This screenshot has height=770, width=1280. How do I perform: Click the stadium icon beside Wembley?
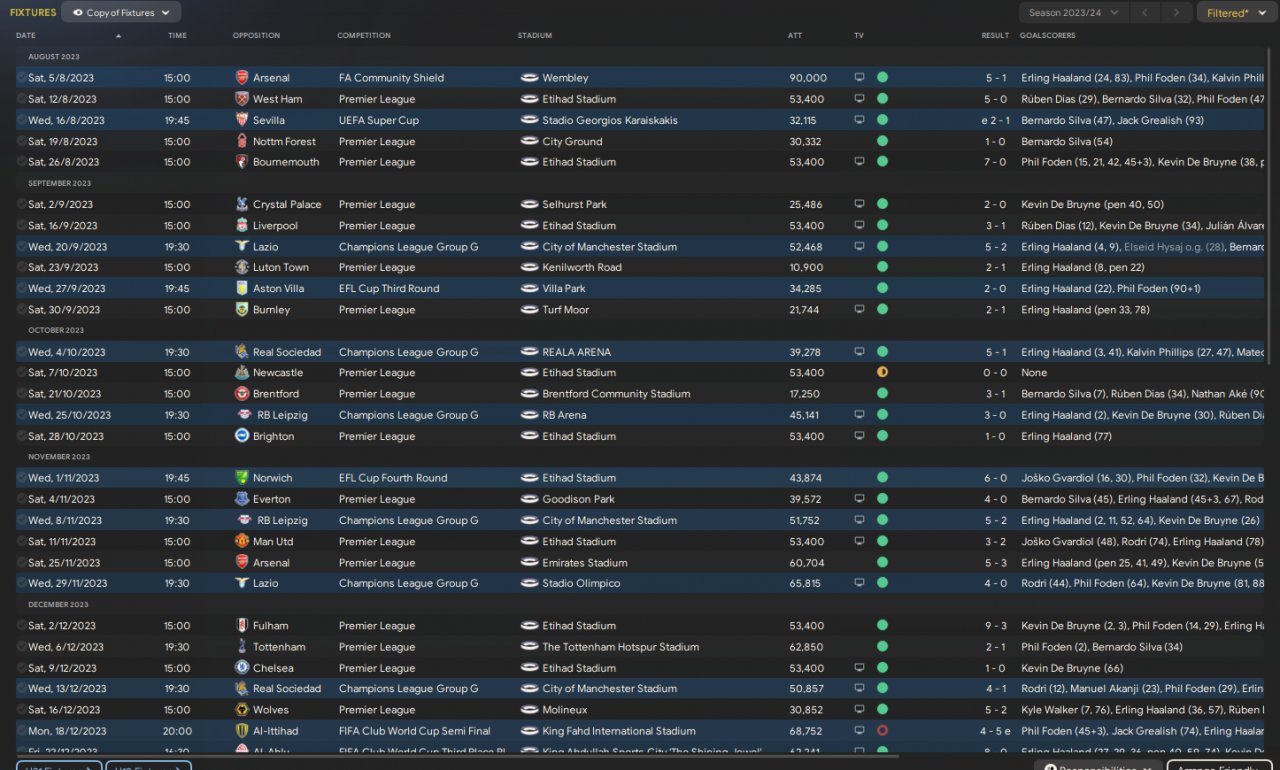530,78
